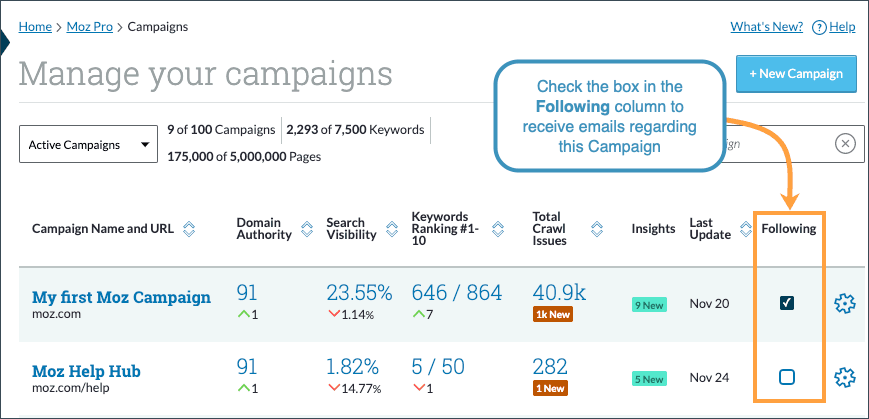The height and width of the screenshot is (419, 869).
Task: Navigate to Moz Pro breadcrumb
Action: pyautogui.click(x=91, y=27)
